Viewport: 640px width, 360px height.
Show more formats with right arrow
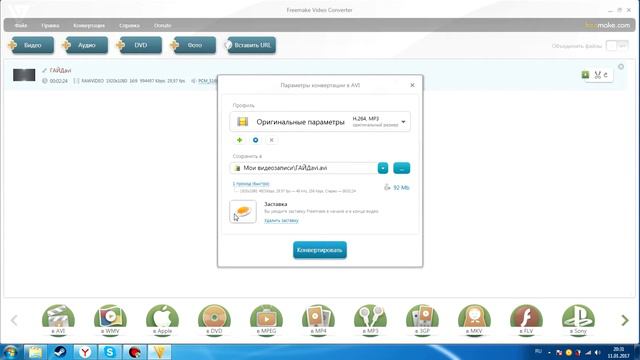point(624,320)
